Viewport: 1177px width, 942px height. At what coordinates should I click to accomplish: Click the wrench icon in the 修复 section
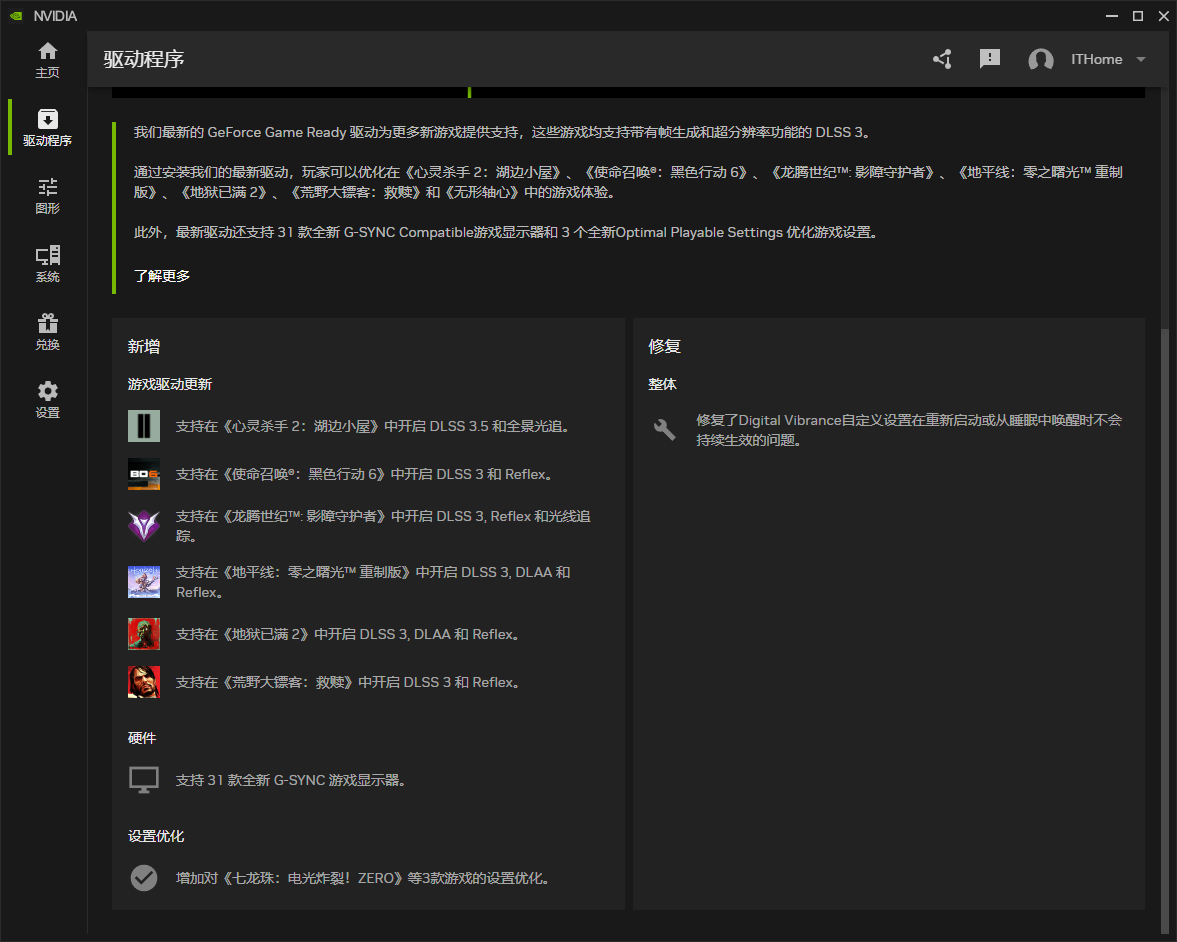pos(664,428)
